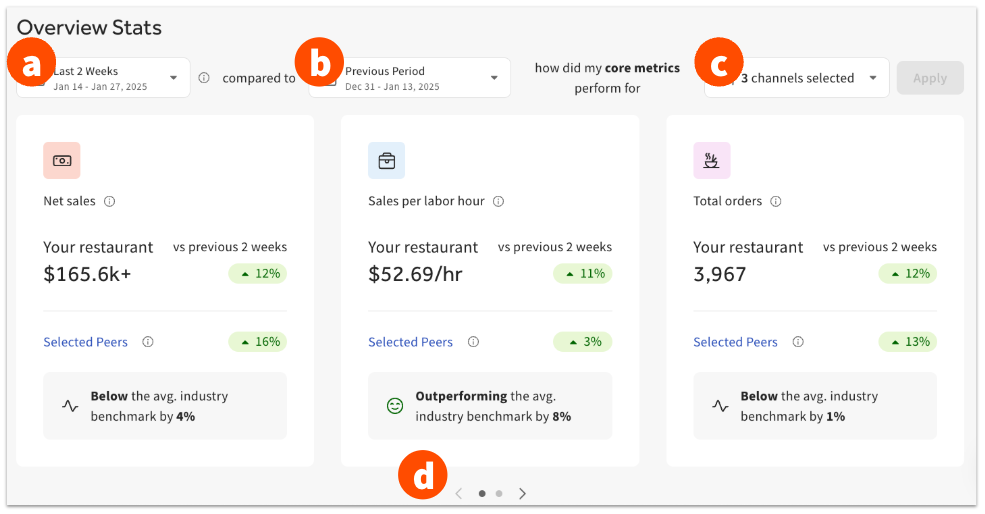Click info icon beside Net sales Selected Peers
985x514 pixels.
148,342
